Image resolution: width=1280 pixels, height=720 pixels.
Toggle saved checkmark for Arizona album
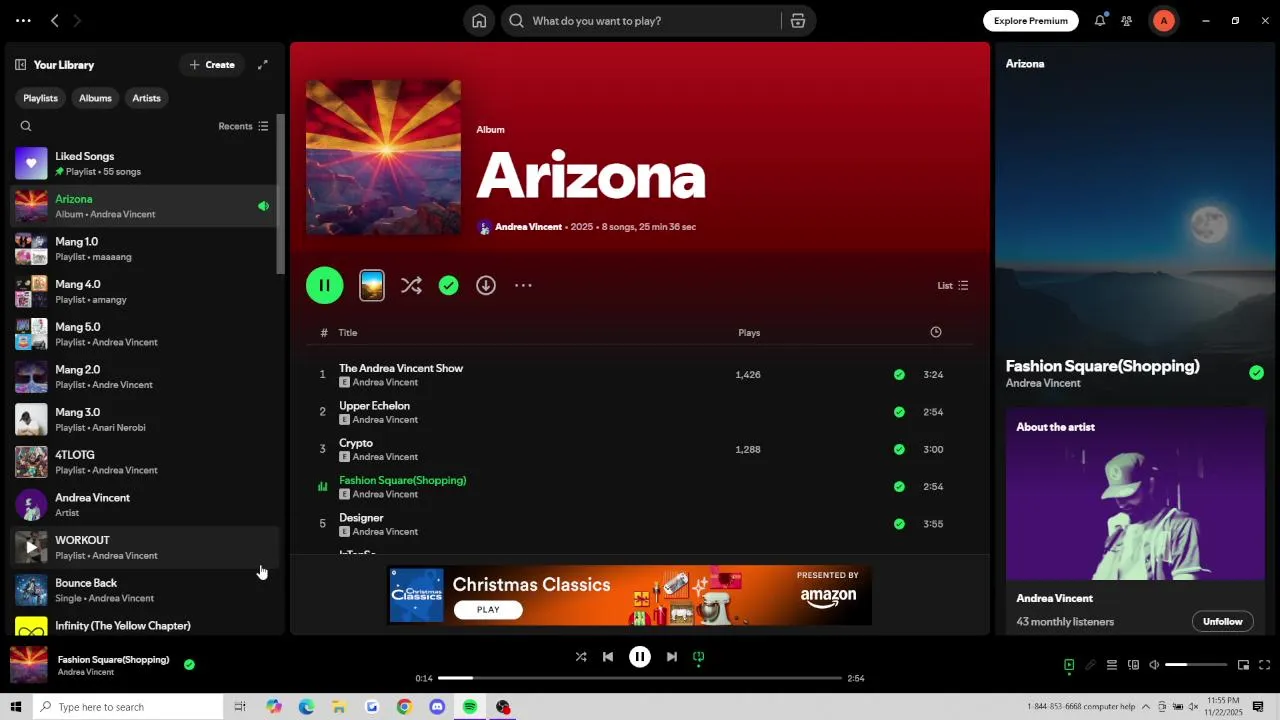point(449,286)
